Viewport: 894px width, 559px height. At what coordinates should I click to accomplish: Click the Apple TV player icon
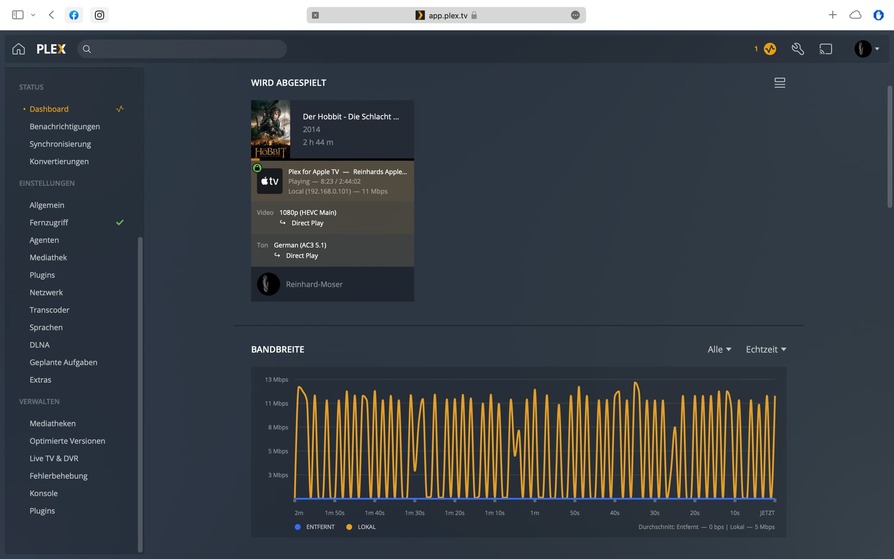tap(270, 181)
